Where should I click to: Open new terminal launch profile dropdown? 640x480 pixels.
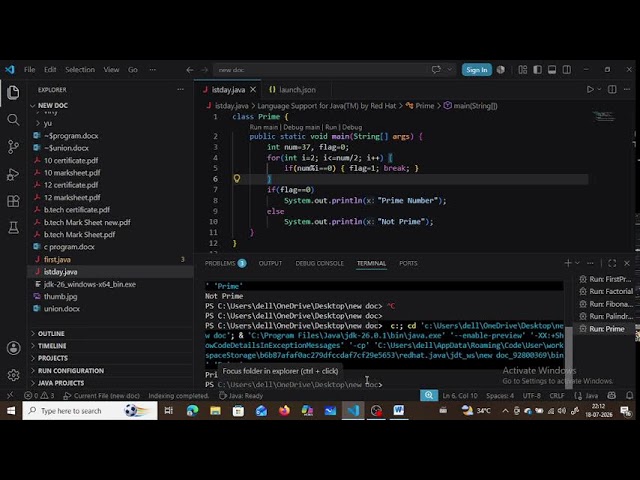click(x=577, y=263)
